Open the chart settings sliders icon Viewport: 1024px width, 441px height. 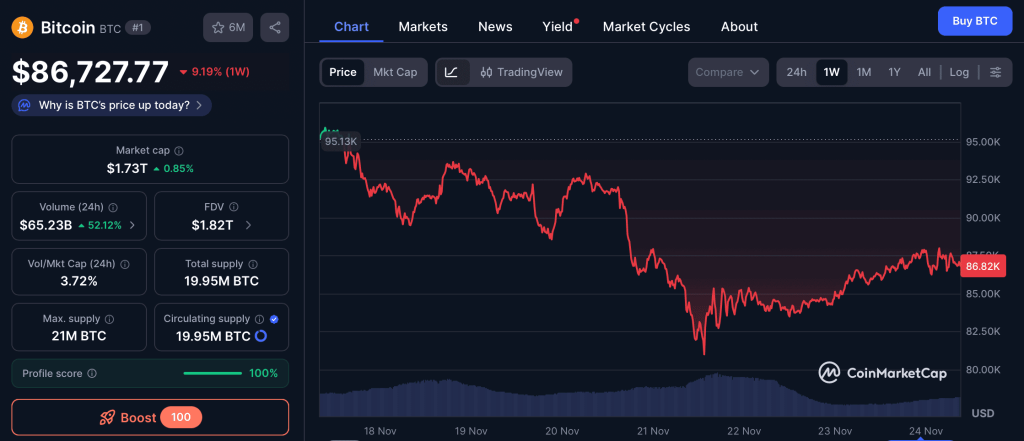coord(995,72)
